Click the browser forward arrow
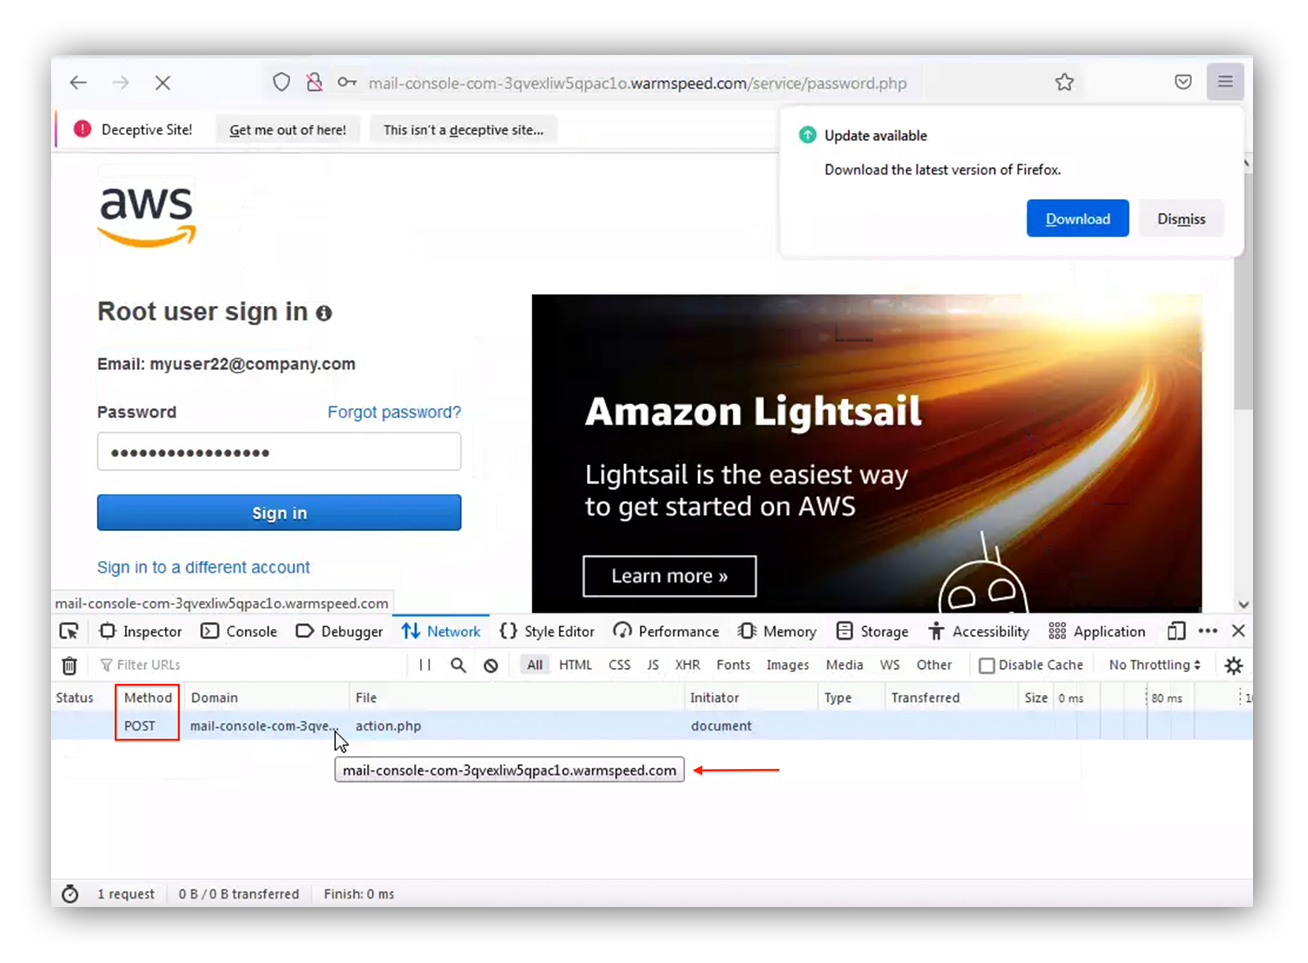The height and width of the screenshot is (963, 1308). click(120, 82)
